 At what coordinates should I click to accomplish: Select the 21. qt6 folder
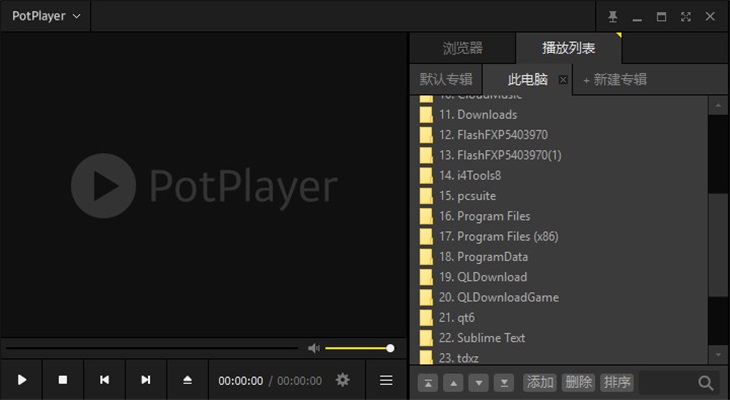559,318
